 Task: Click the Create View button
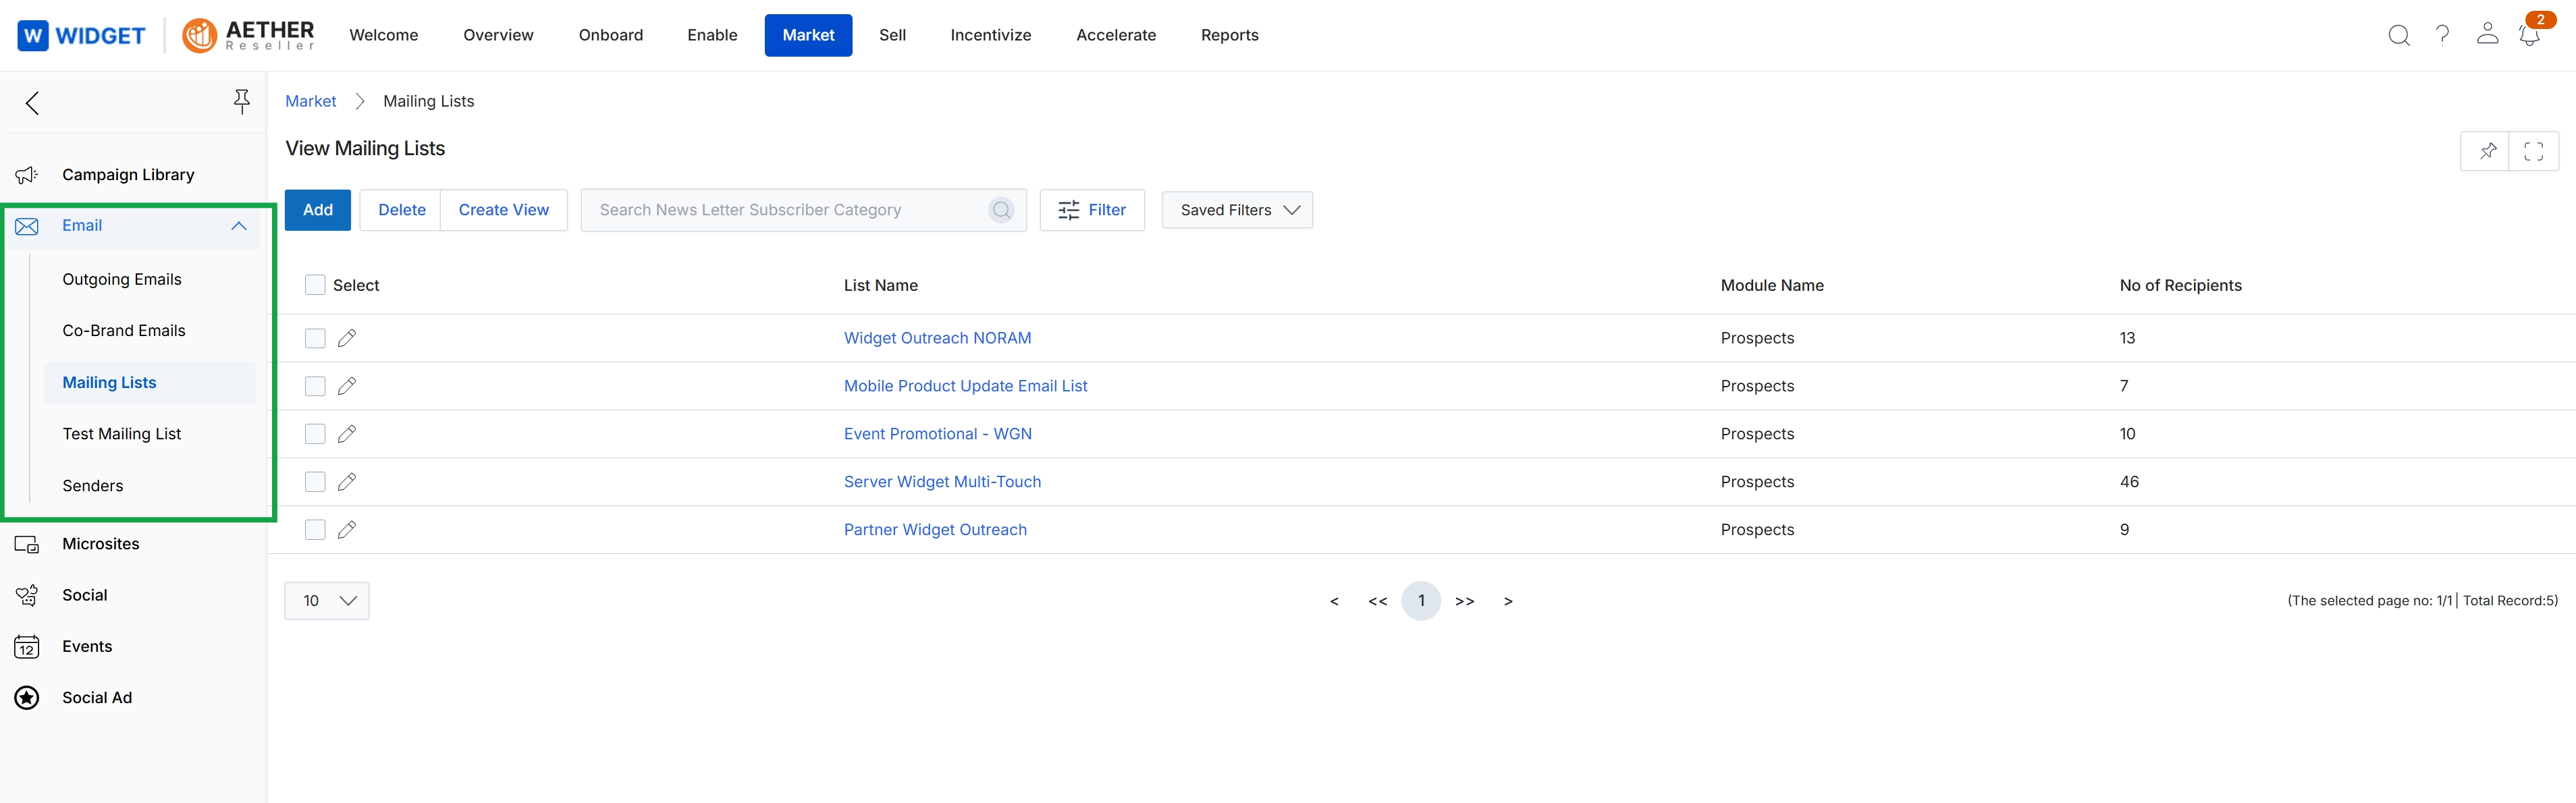(x=504, y=210)
